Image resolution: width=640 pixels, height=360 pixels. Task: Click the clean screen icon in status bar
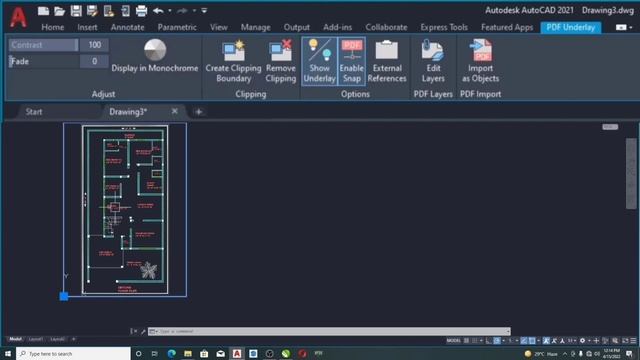pyautogui.click(x=625, y=340)
